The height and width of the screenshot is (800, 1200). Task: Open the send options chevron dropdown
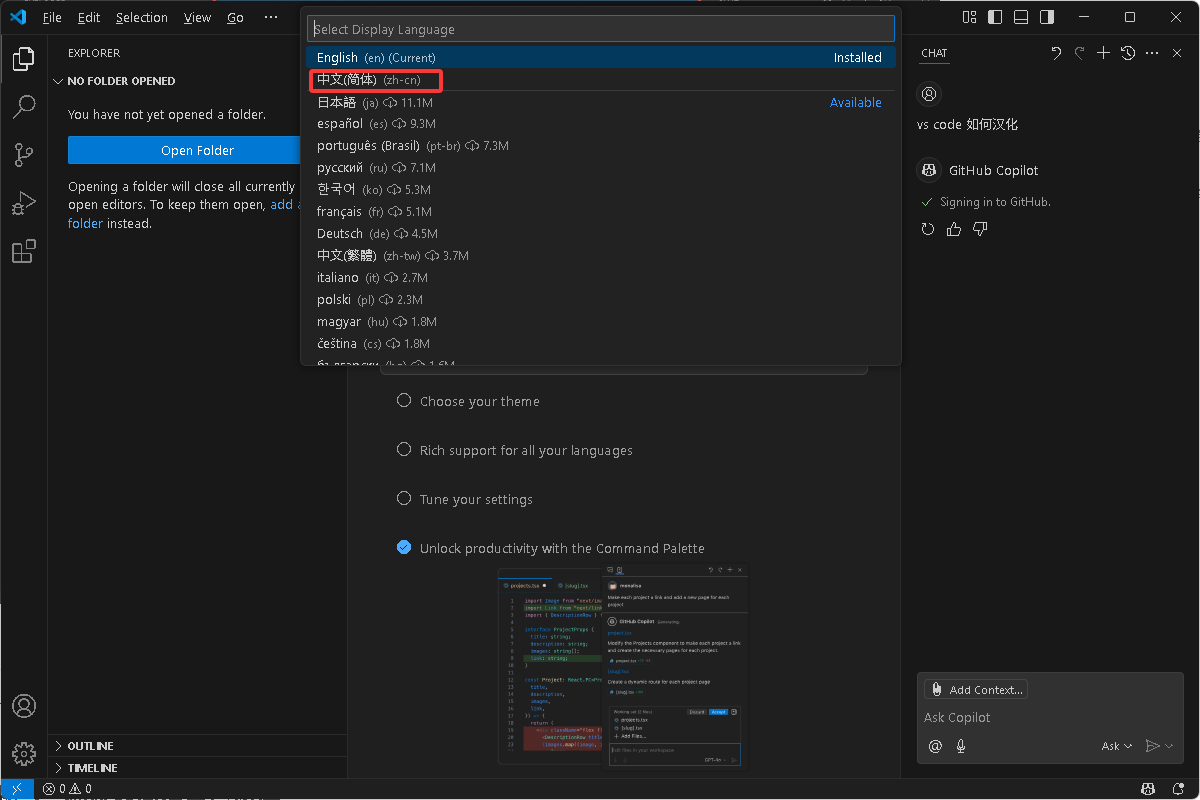1169,746
